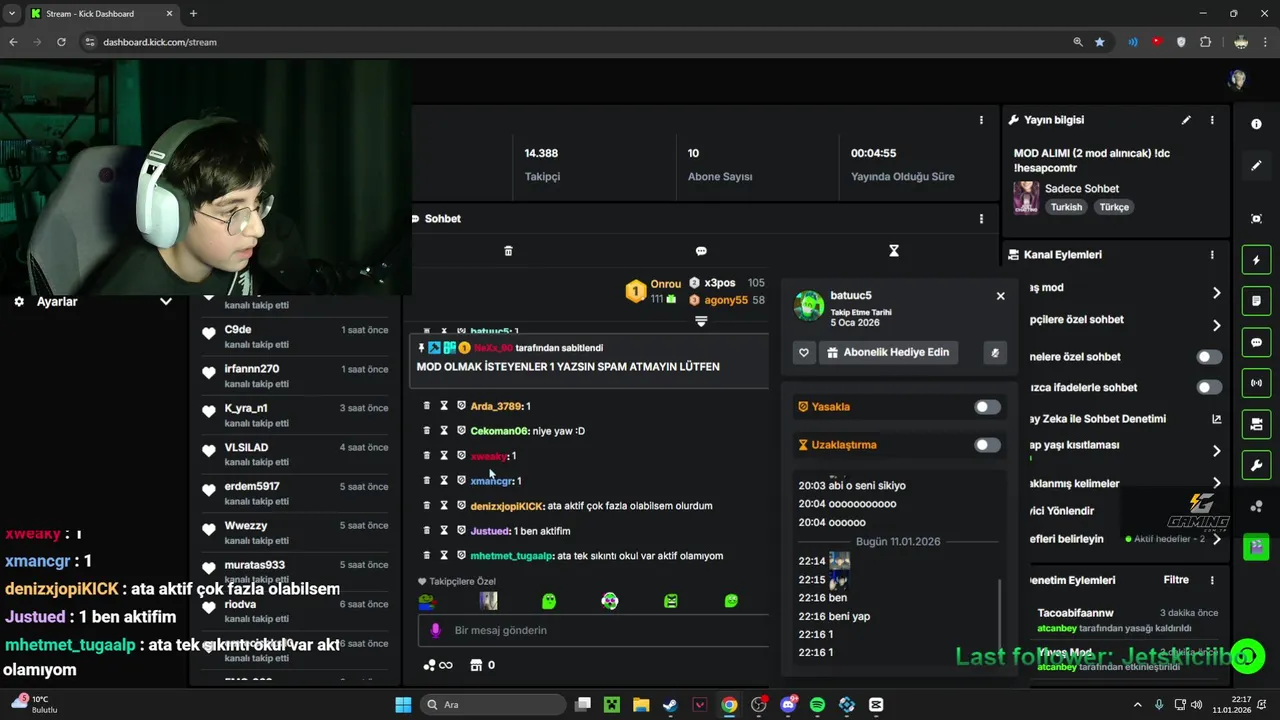Click the Türkçe tag

(1114, 207)
